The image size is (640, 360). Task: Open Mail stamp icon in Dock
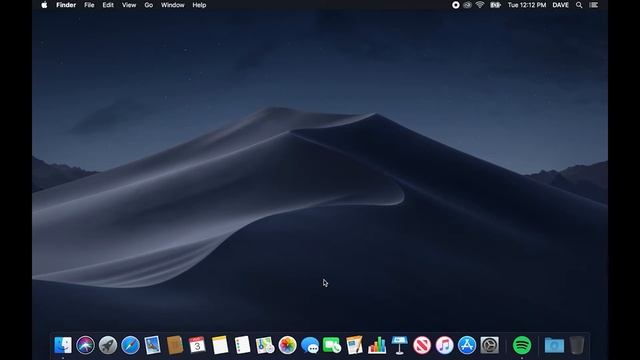[x=153, y=345]
